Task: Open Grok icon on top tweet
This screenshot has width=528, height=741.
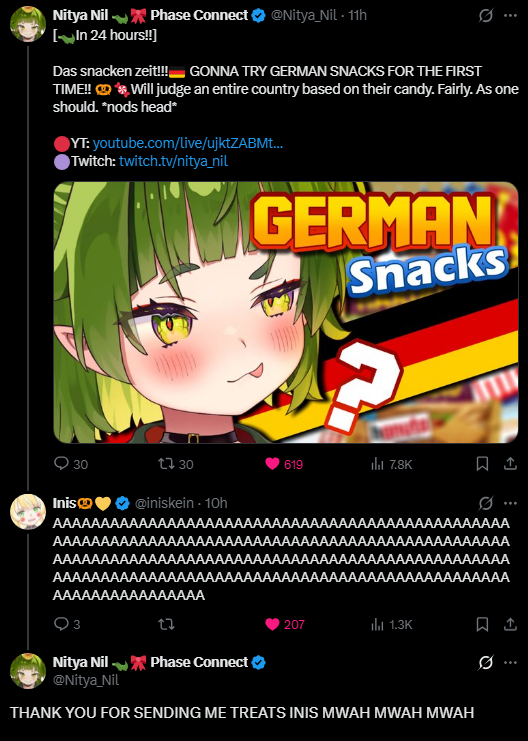Action: click(485, 16)
